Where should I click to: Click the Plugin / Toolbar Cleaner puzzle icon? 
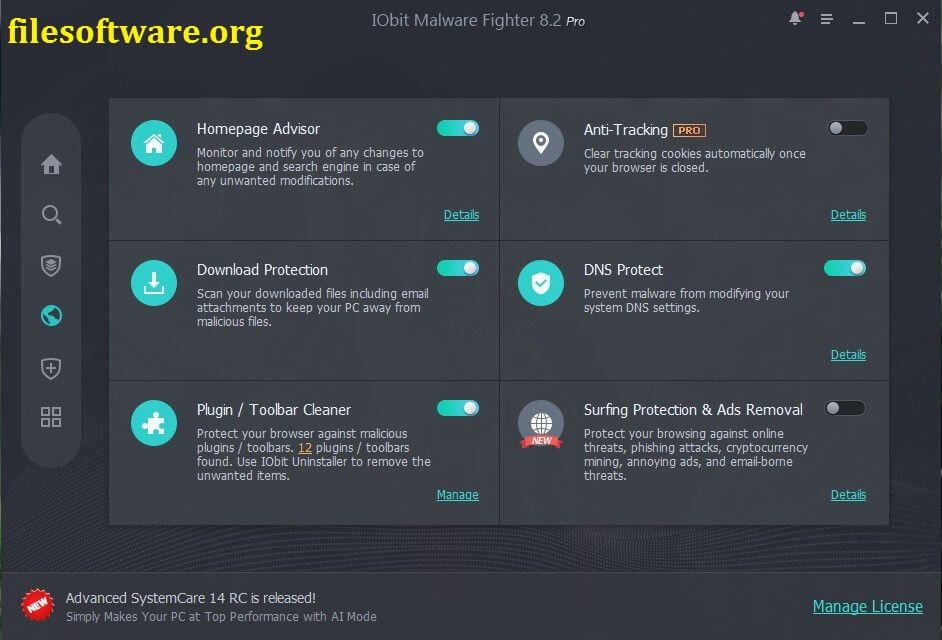(154, 423)
